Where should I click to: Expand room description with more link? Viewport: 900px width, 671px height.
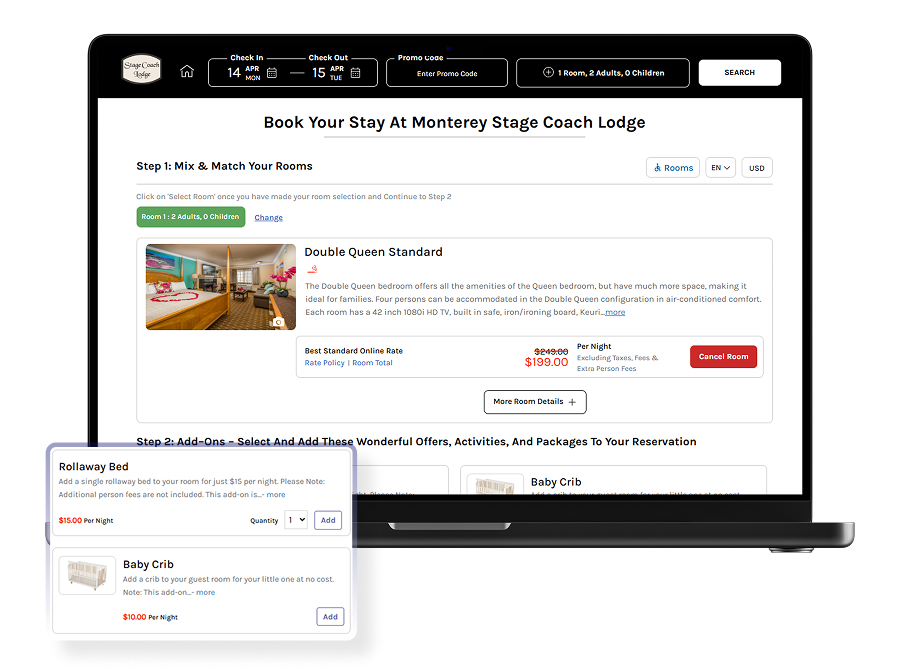[x=615, y=312]
